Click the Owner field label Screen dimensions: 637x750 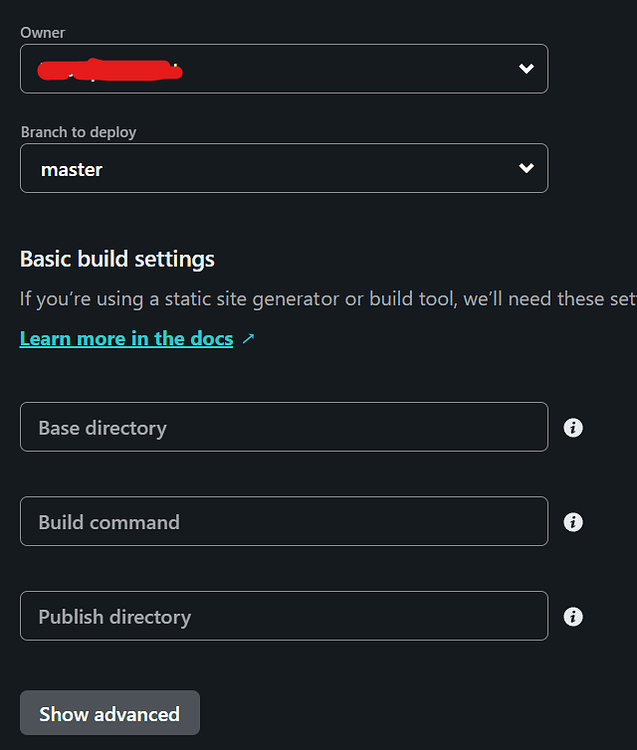[43, 33]
